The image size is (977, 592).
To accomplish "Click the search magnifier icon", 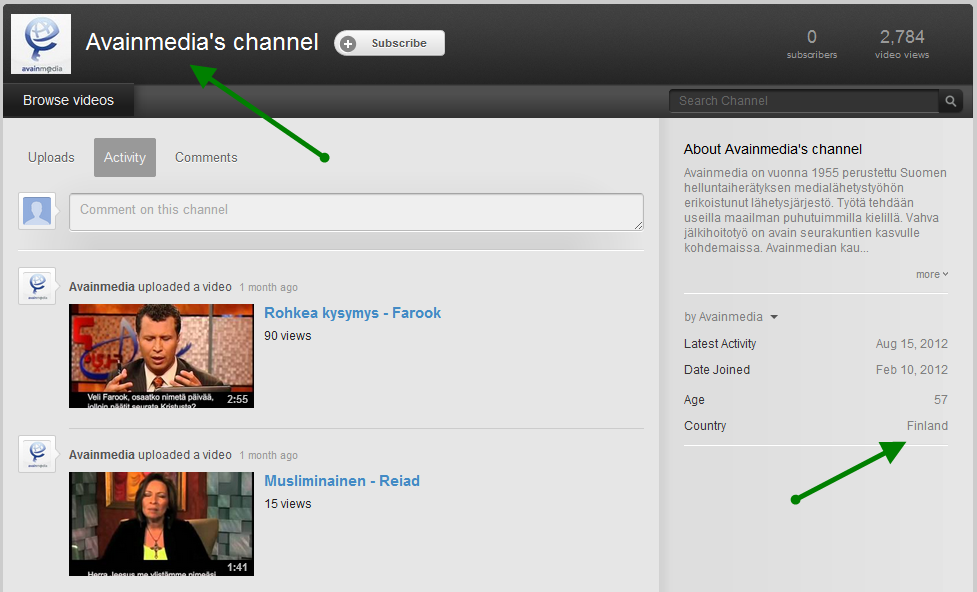I will point(951,101).
